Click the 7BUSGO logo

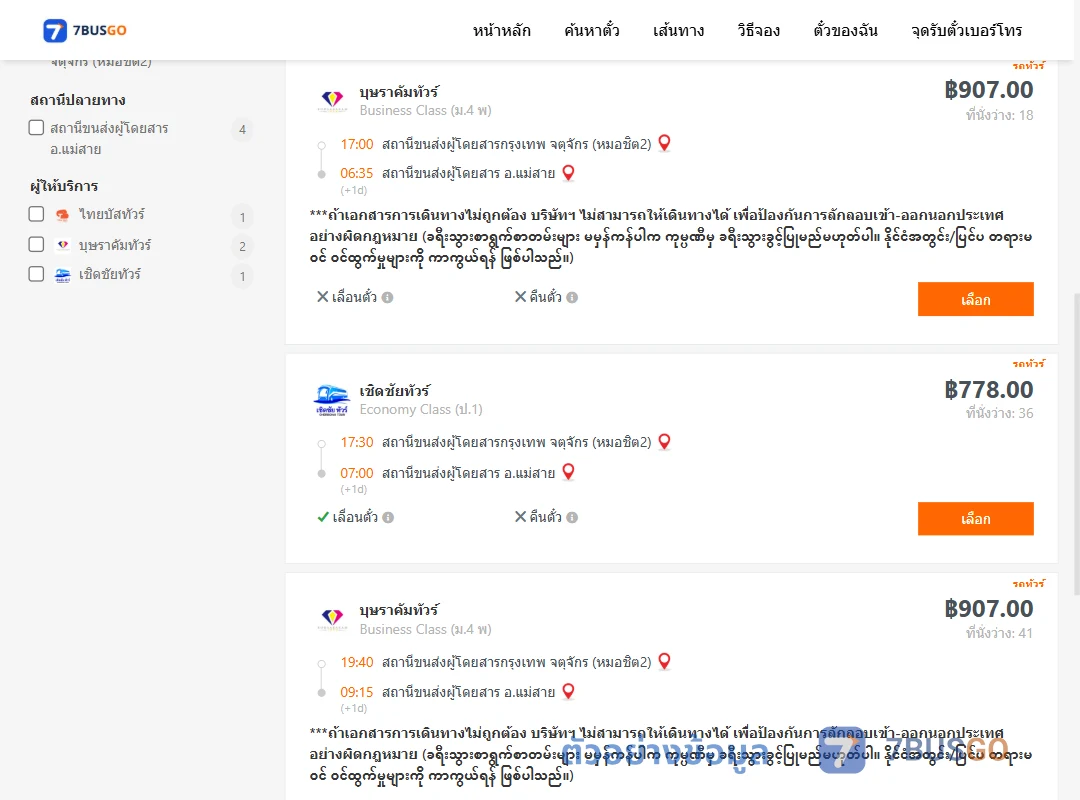(85, 30)
